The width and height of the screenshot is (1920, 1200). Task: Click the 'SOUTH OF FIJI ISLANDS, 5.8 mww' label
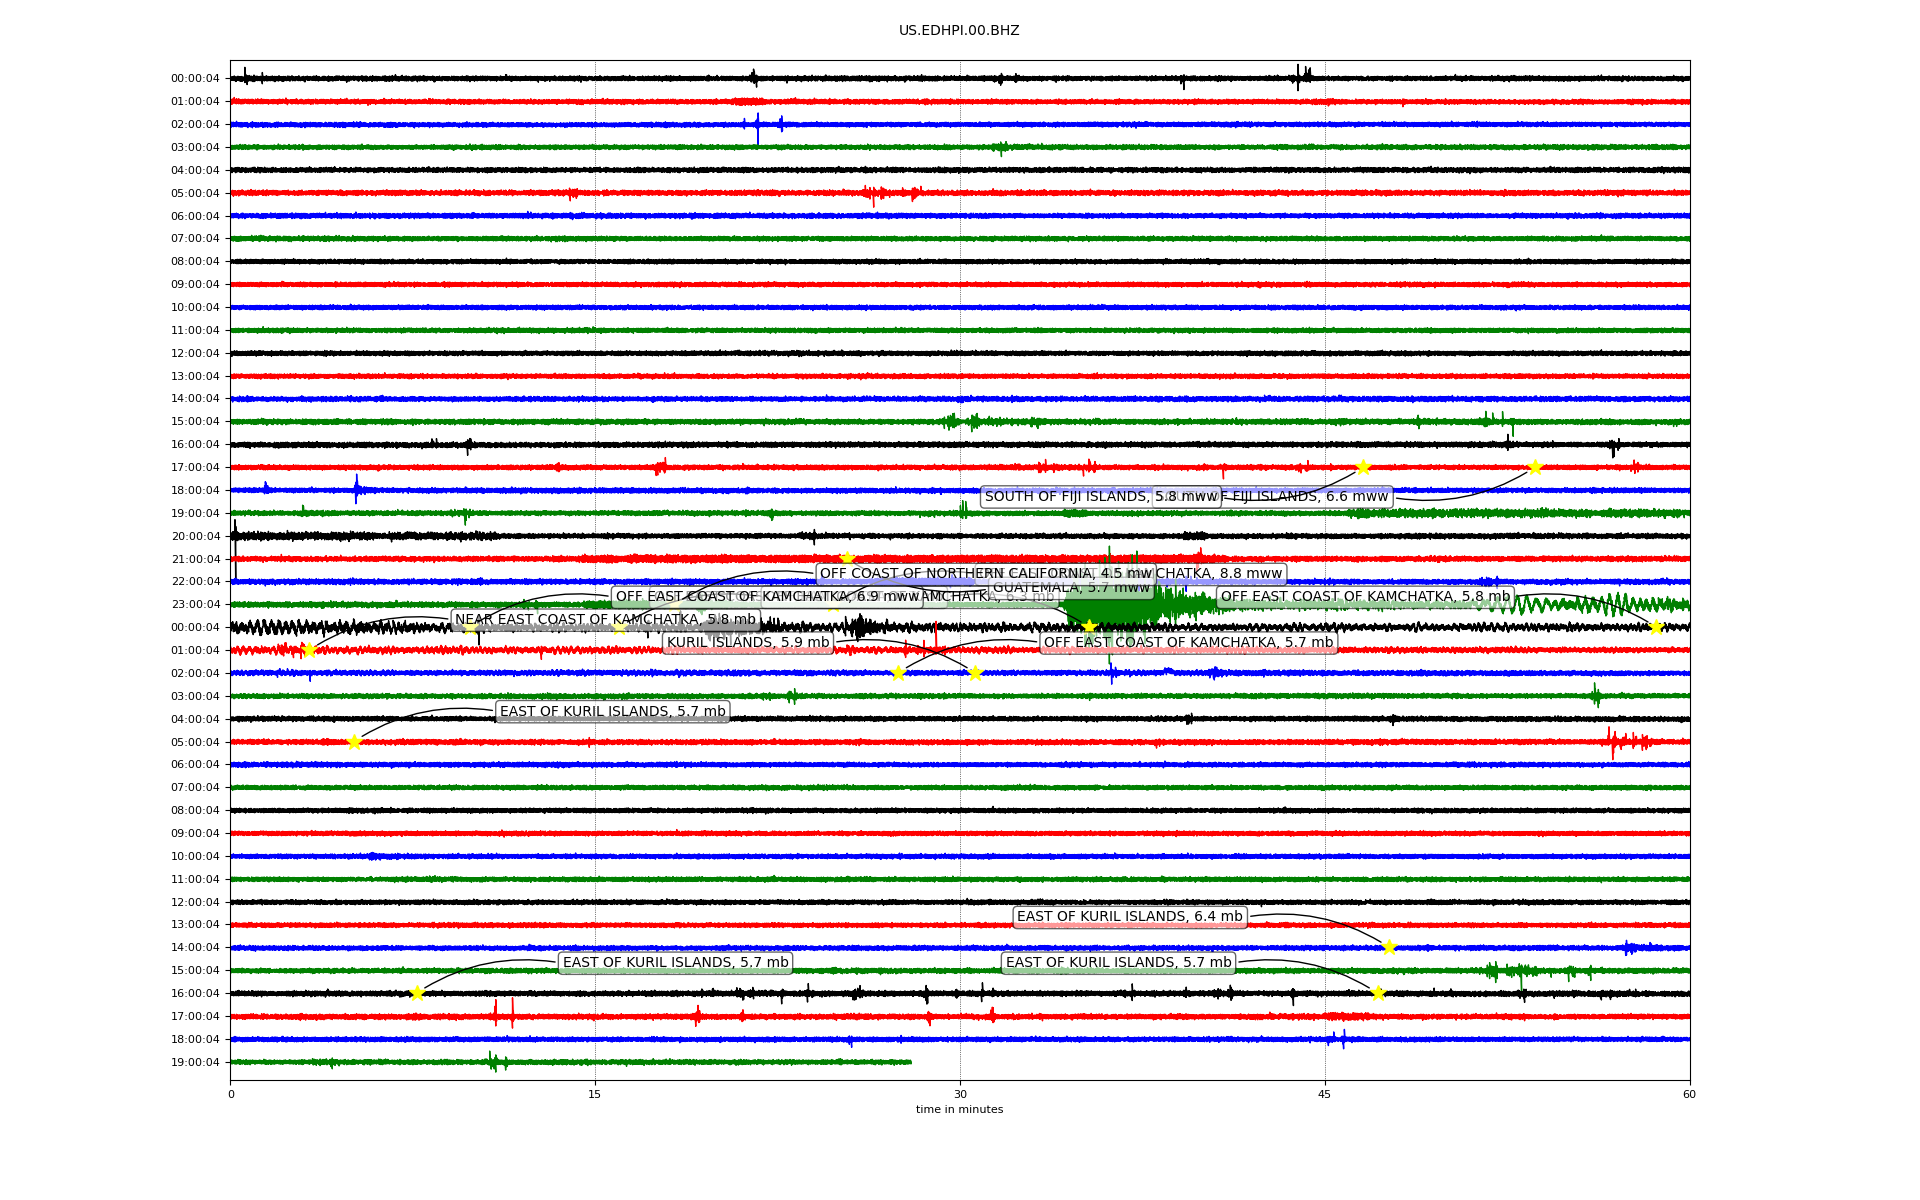click(x=1100, y=497)
